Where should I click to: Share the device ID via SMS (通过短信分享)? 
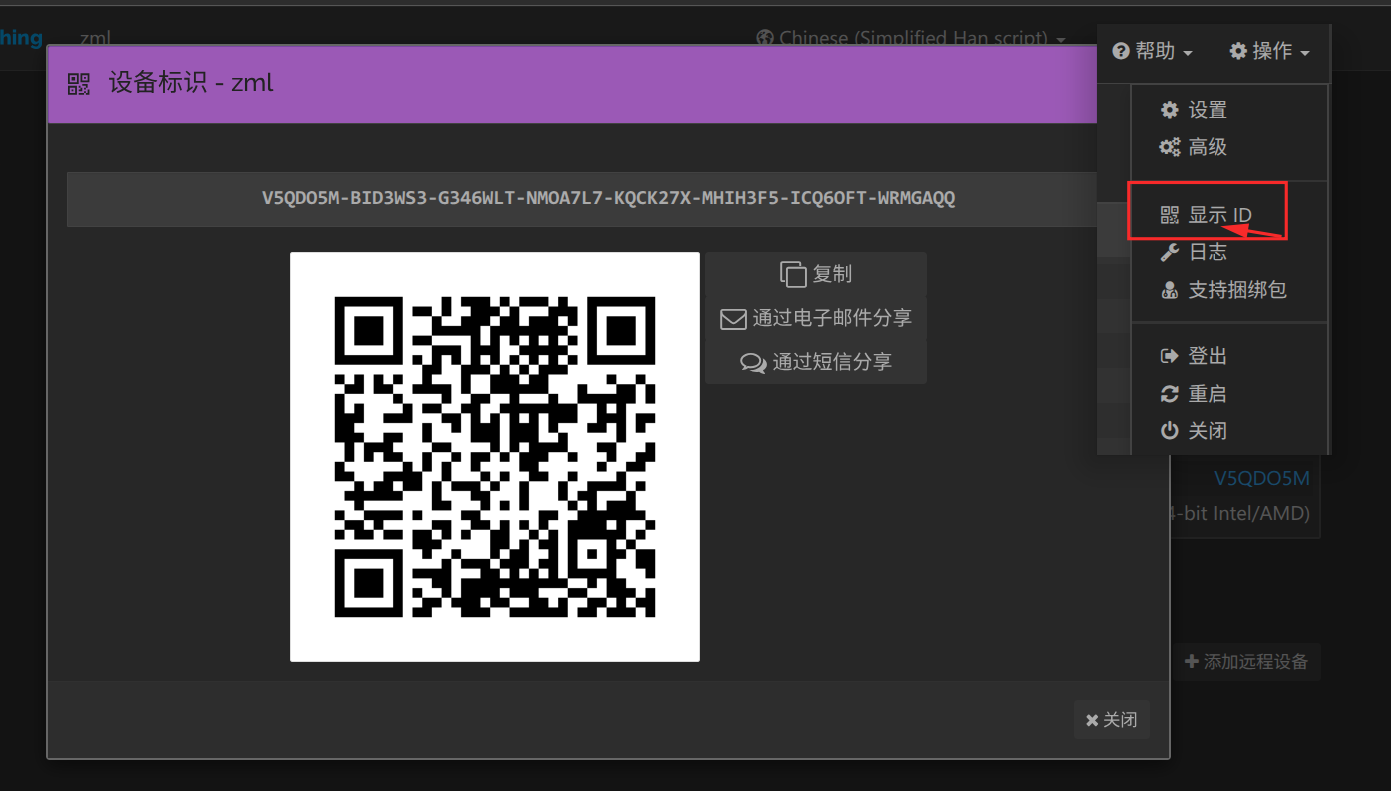(816, 362)
